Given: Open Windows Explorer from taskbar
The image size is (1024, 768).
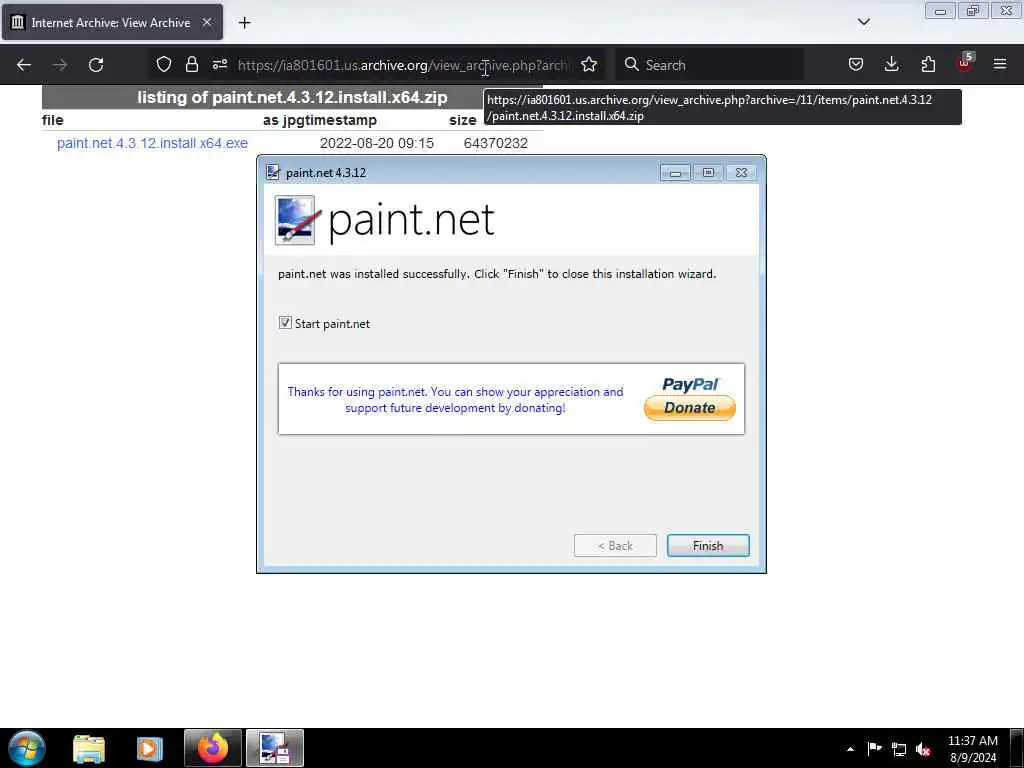Looking at the screenshot, I should (89, 748).
